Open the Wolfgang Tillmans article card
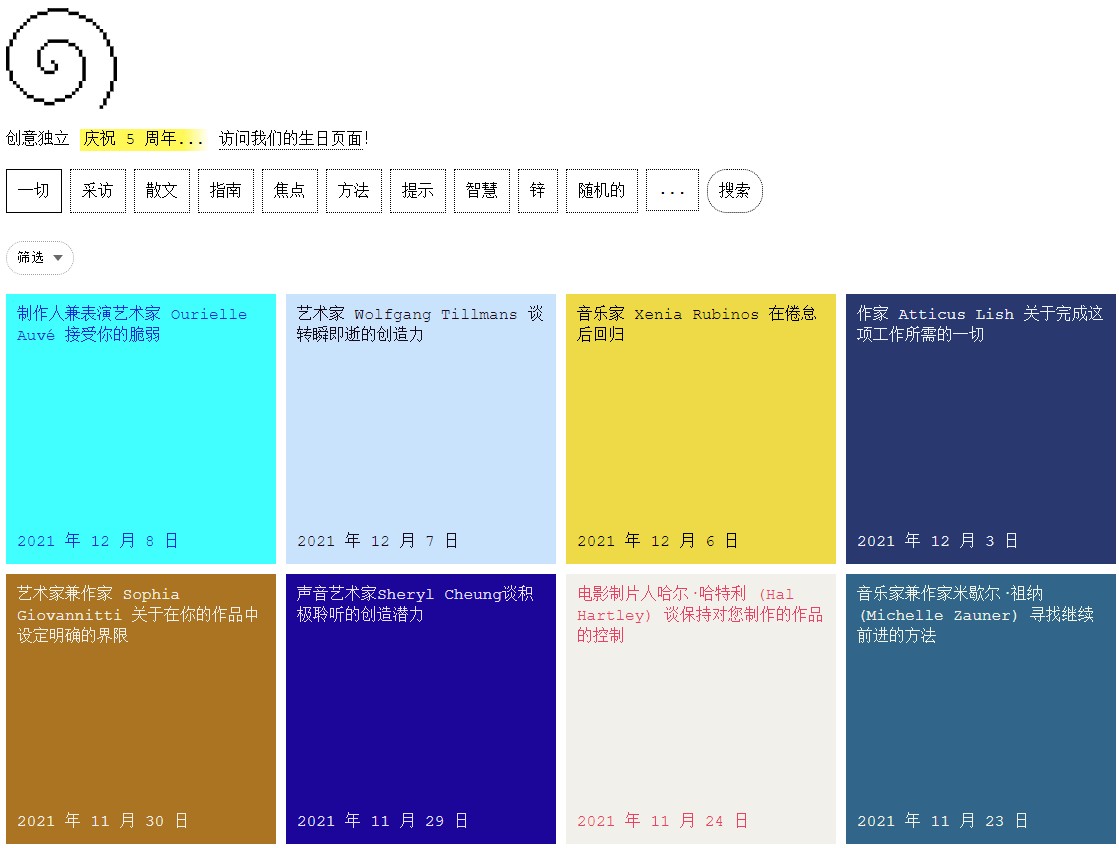 coord(420,428)
